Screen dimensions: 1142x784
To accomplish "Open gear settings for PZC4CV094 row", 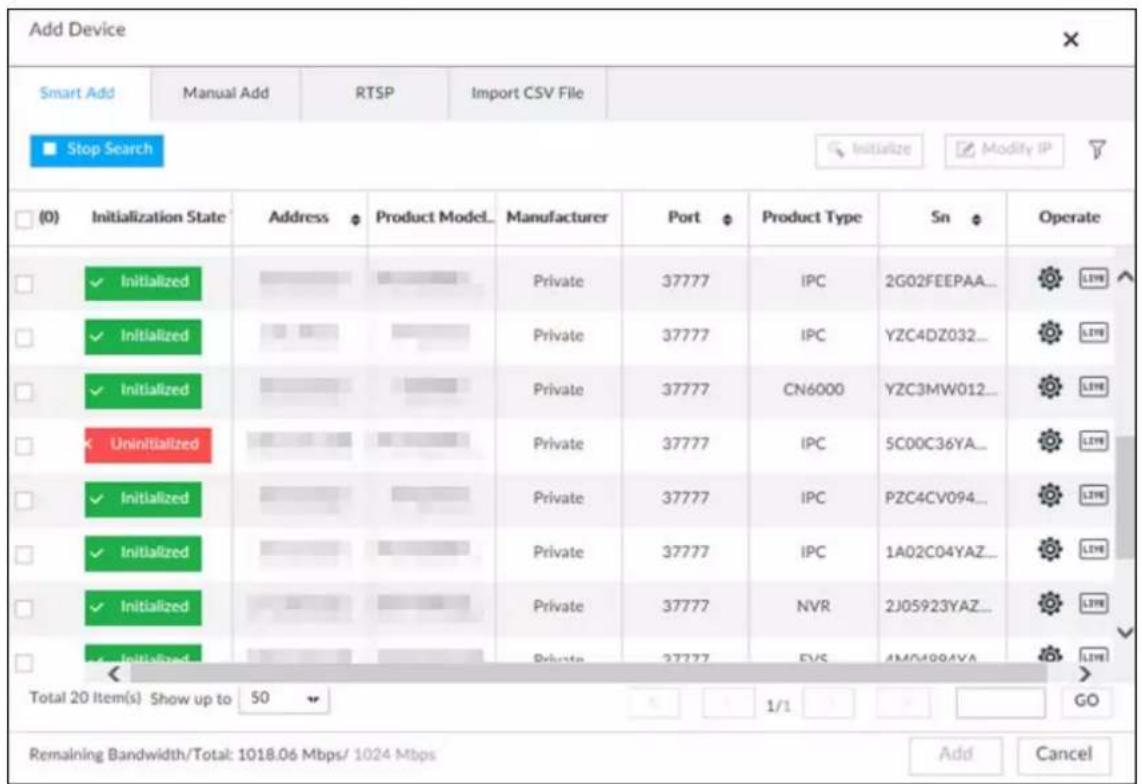I will pyautogui.click(x=1050, y=495).
